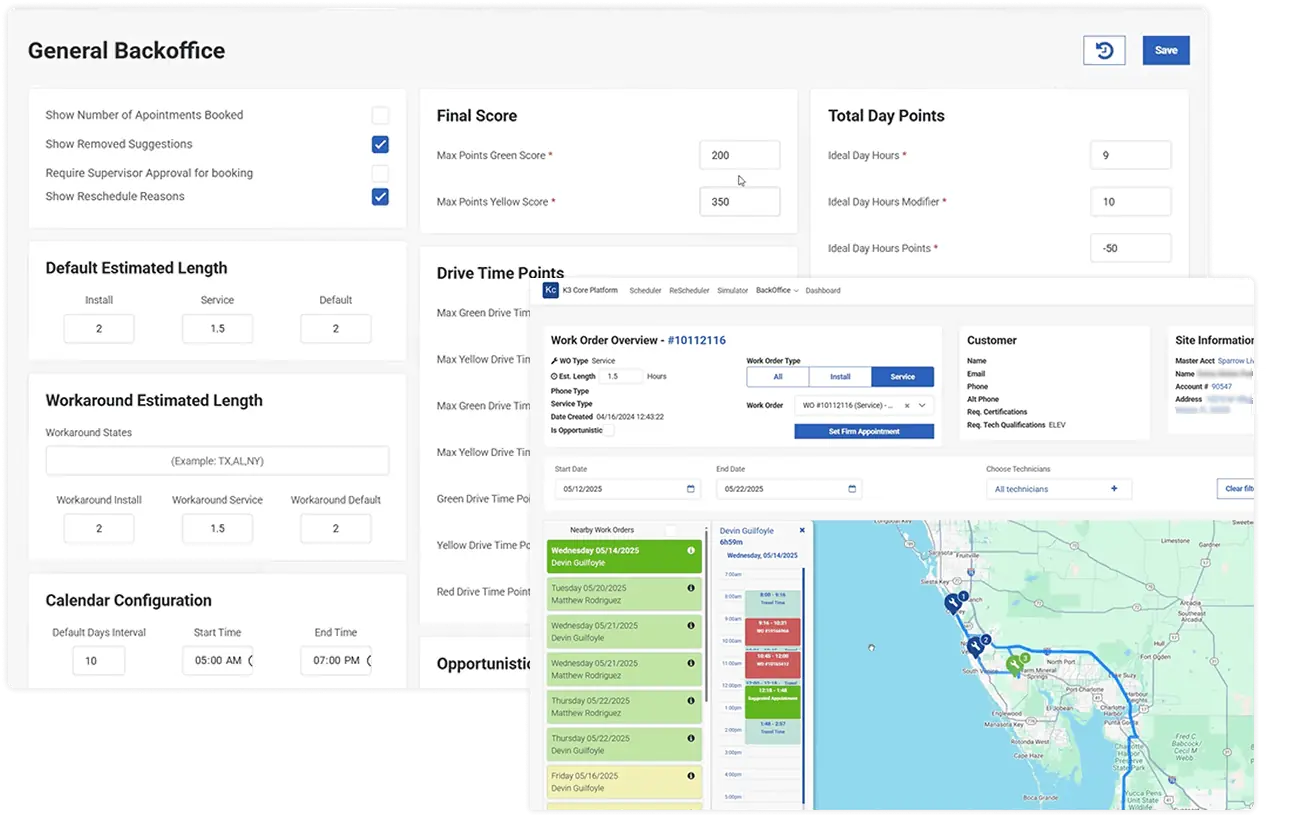1306x818 pixels.
Task: Open the Work Order #10112116 dropdown
Action: coord(921,405)
